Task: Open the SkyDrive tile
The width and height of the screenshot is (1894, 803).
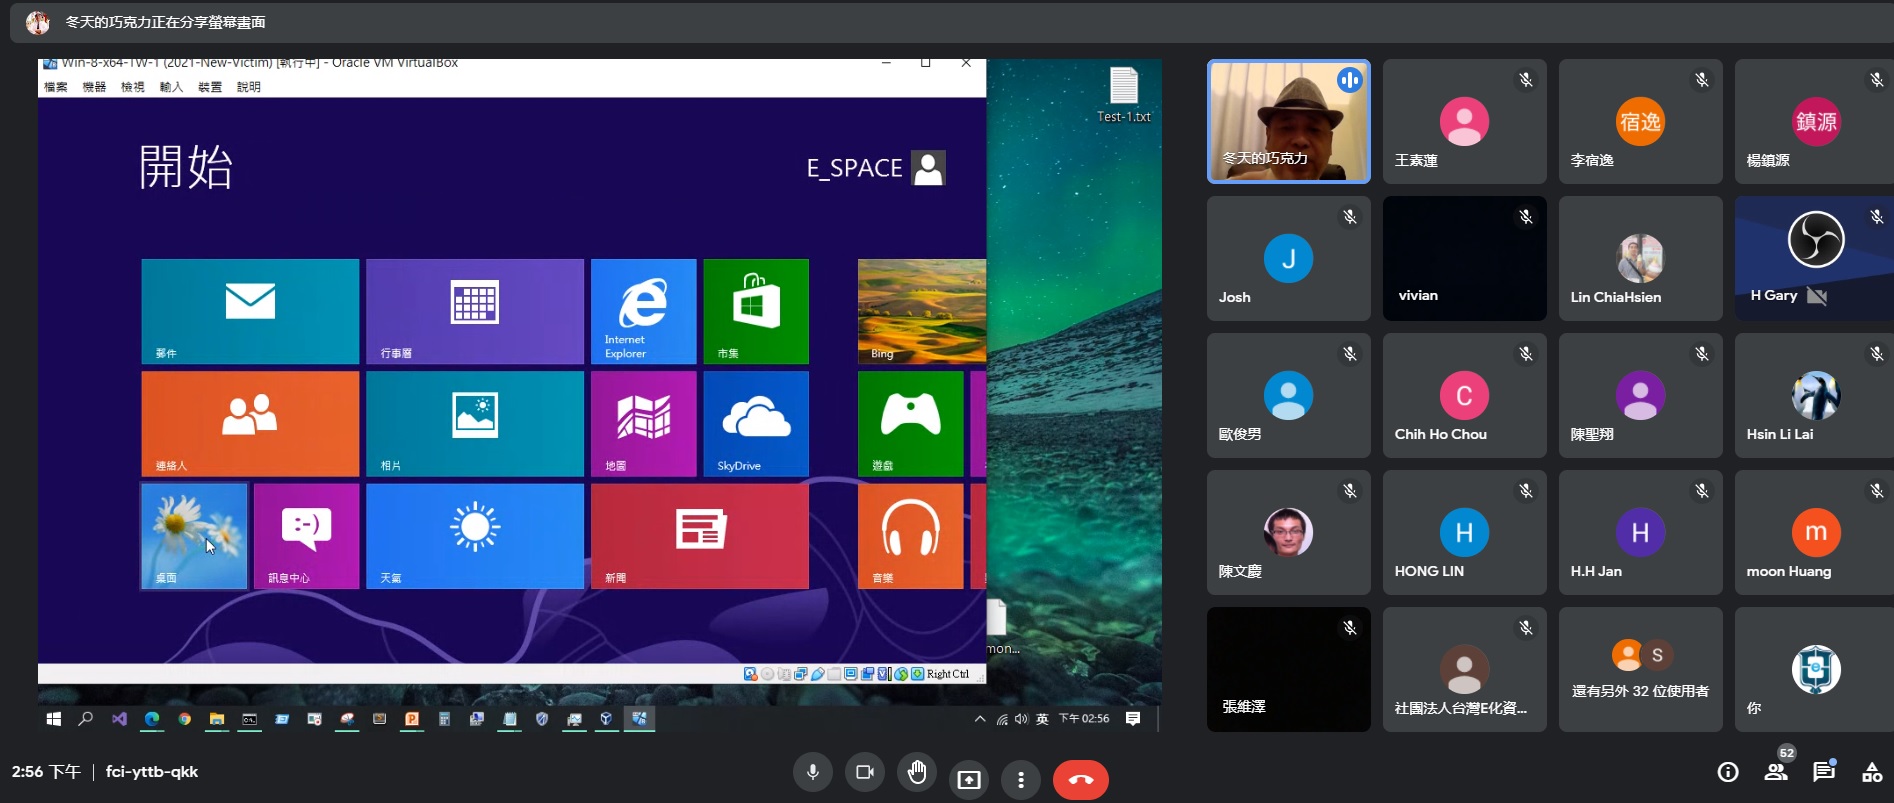Action: (x=756, y=424)
